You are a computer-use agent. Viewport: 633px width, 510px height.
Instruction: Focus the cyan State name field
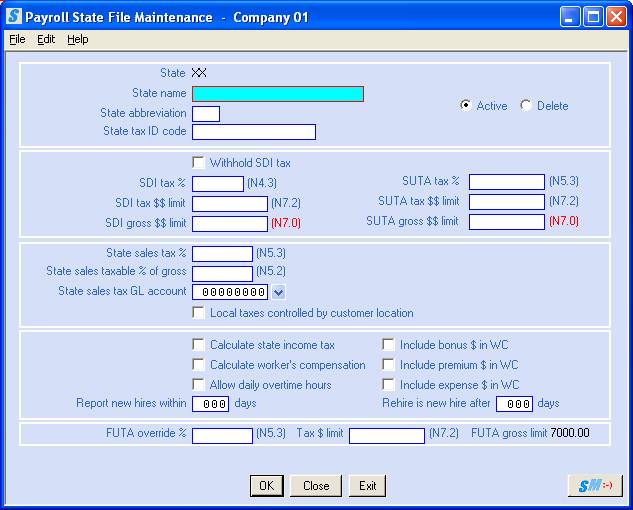coord(278,94)
